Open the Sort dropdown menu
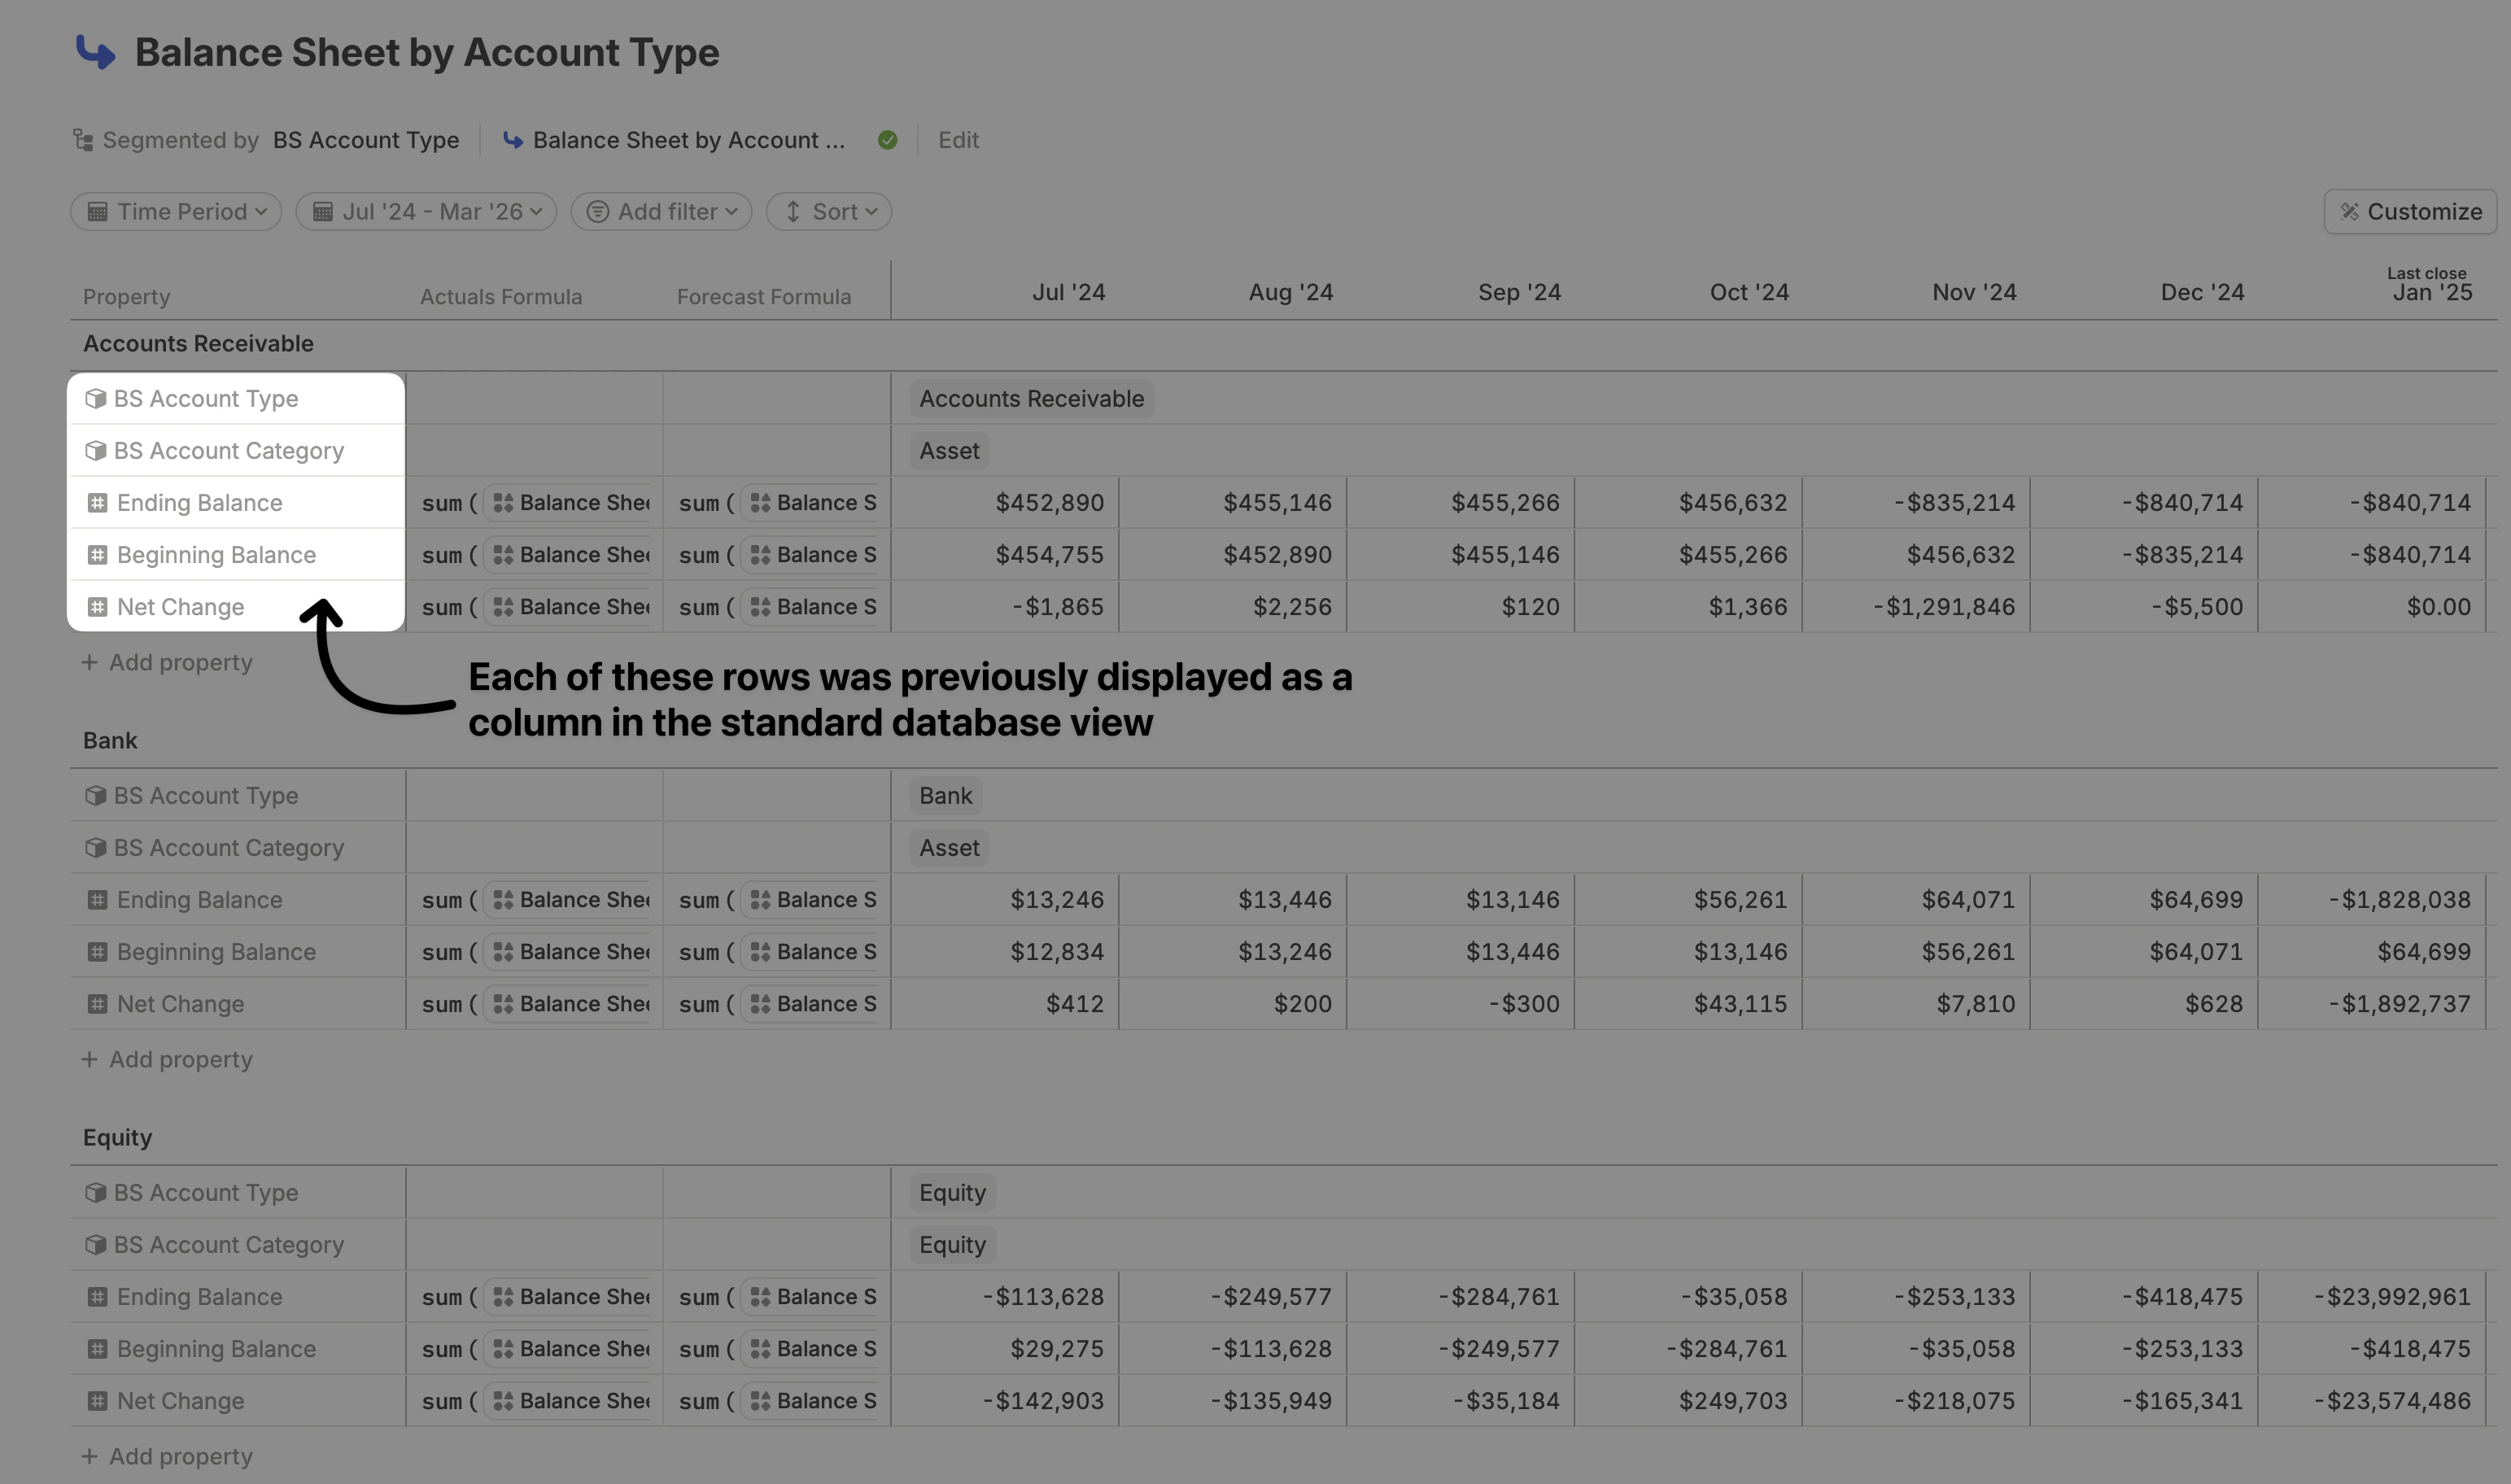The image size is (2511, 1484). pyautogui.click(x=829, y=212)
